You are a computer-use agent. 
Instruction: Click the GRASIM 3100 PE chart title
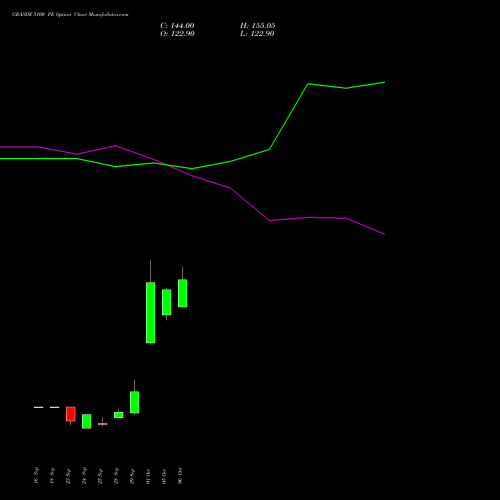coord(70,15)
